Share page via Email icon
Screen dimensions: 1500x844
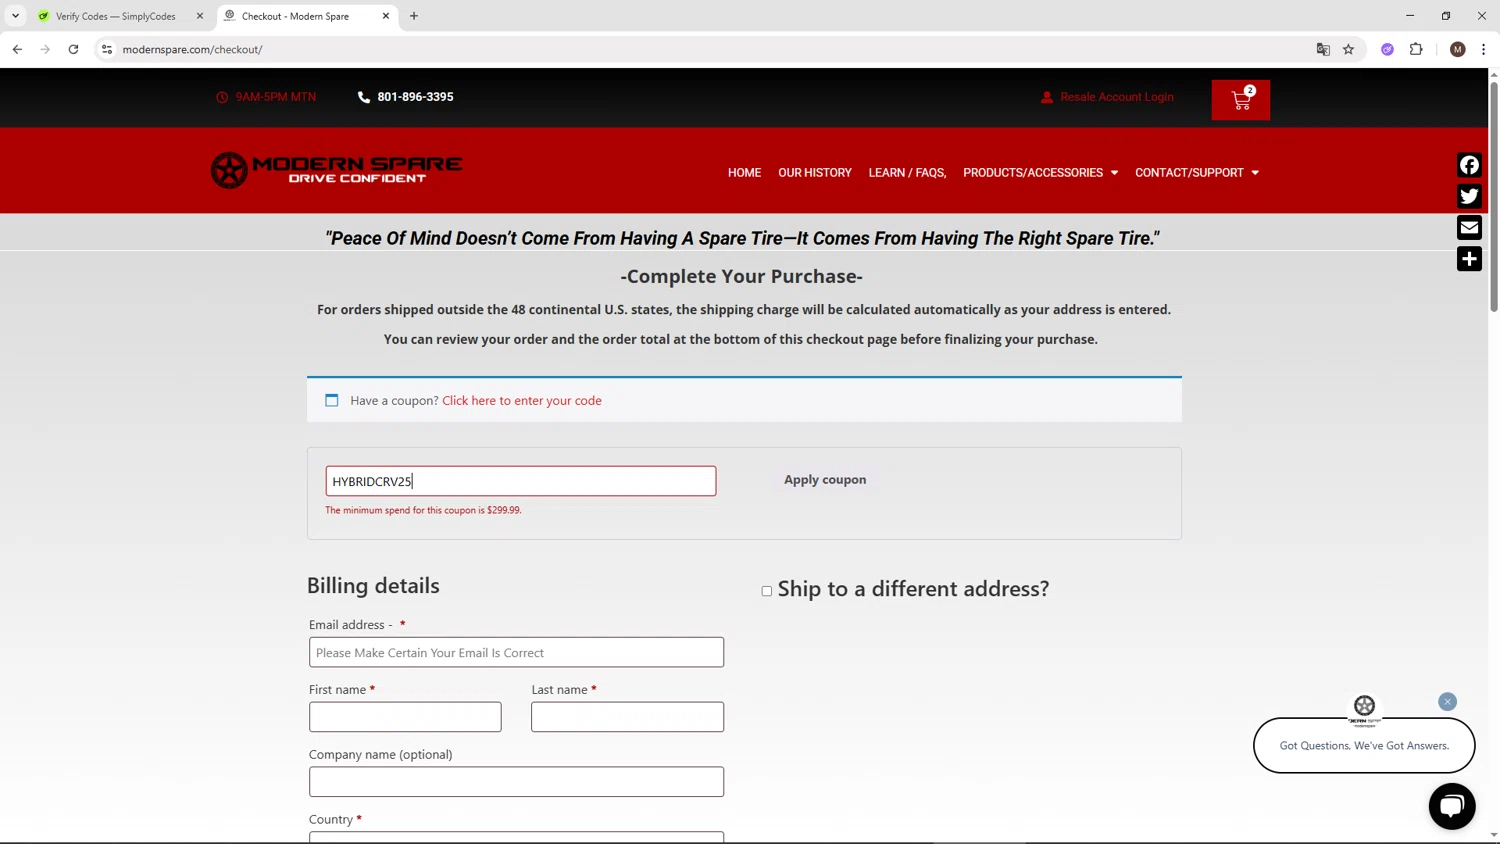(x=1469, y=228)
